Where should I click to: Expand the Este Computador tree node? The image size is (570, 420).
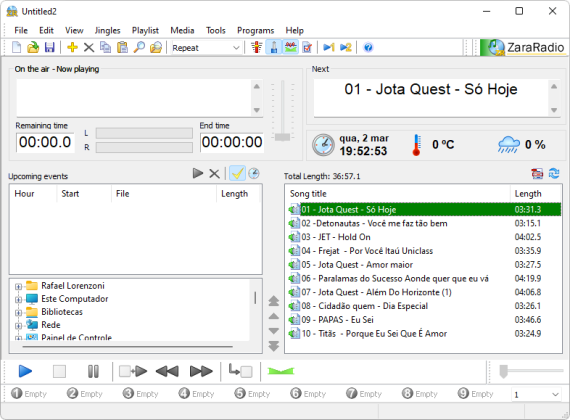pos(18,299)
